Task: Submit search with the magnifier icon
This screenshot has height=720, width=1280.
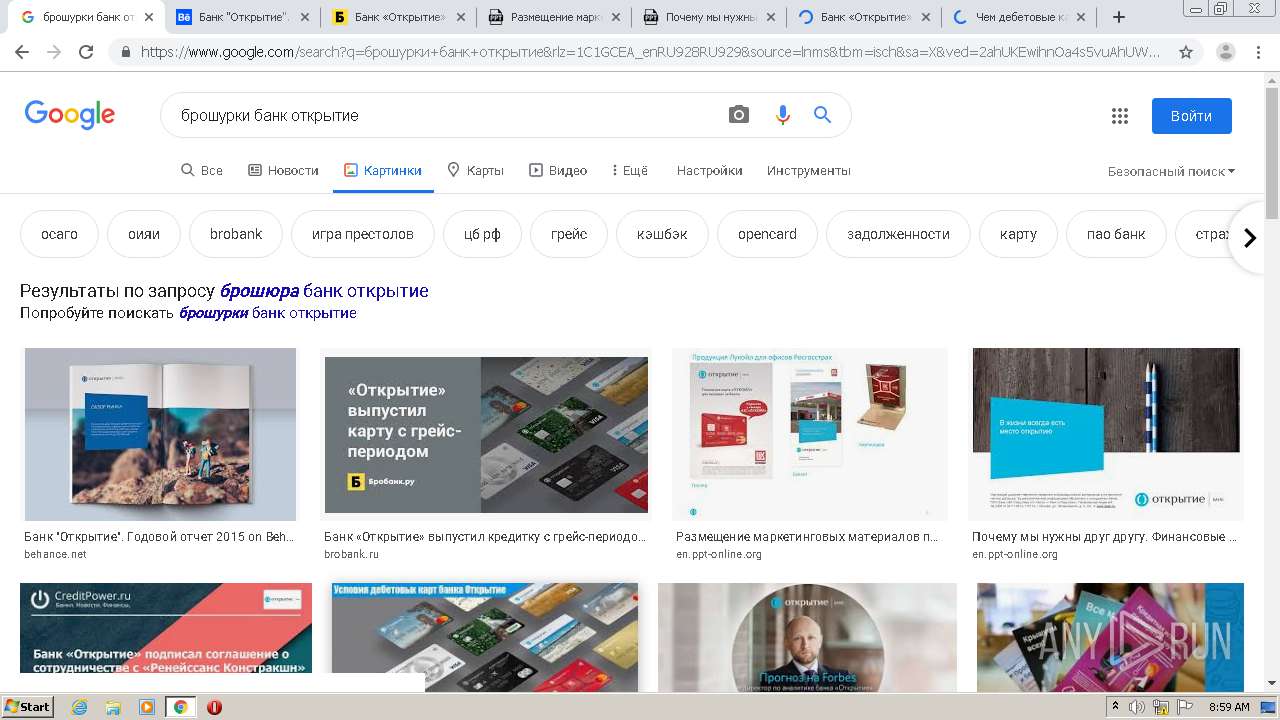Action: click(823, 115)
